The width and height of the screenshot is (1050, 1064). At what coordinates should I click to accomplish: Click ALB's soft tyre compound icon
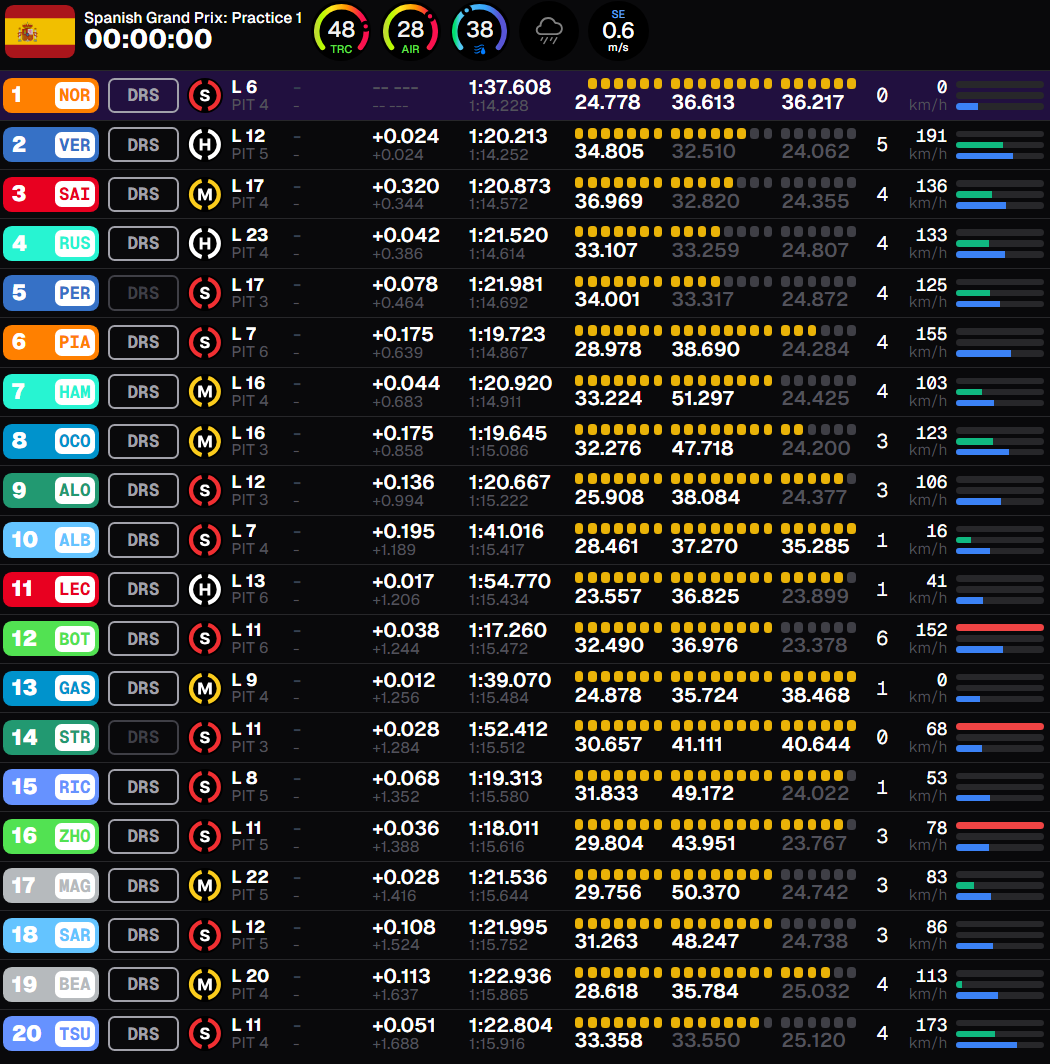click(204, 540)
